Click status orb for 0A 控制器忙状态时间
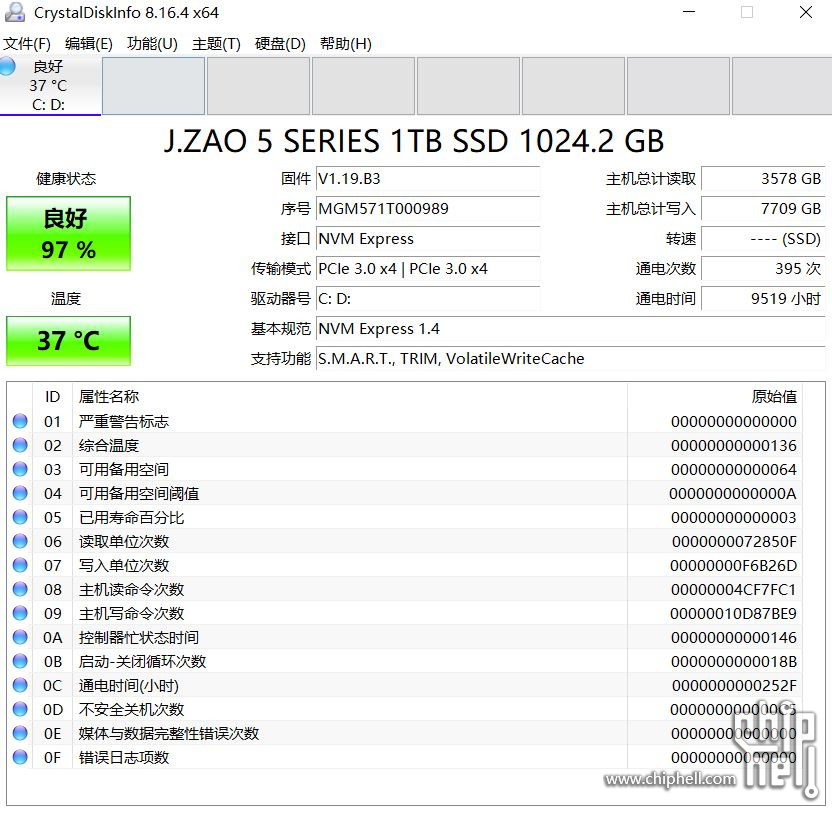The image size is (832, 814). (x=20, y=637)
